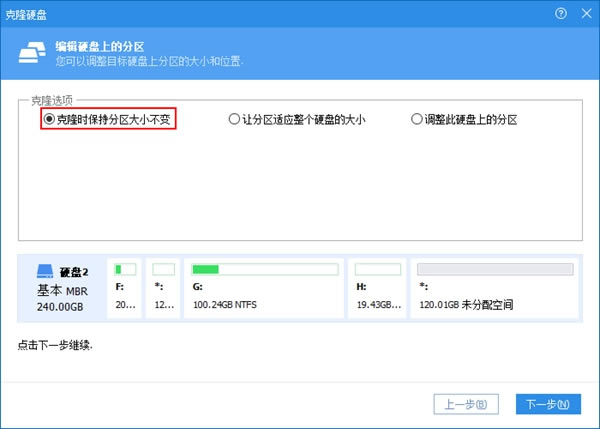Viewport: 600px width, 429px height.
Task: Select 调整此硬盘上的分区 radio option
Action: tap(464, 119)
